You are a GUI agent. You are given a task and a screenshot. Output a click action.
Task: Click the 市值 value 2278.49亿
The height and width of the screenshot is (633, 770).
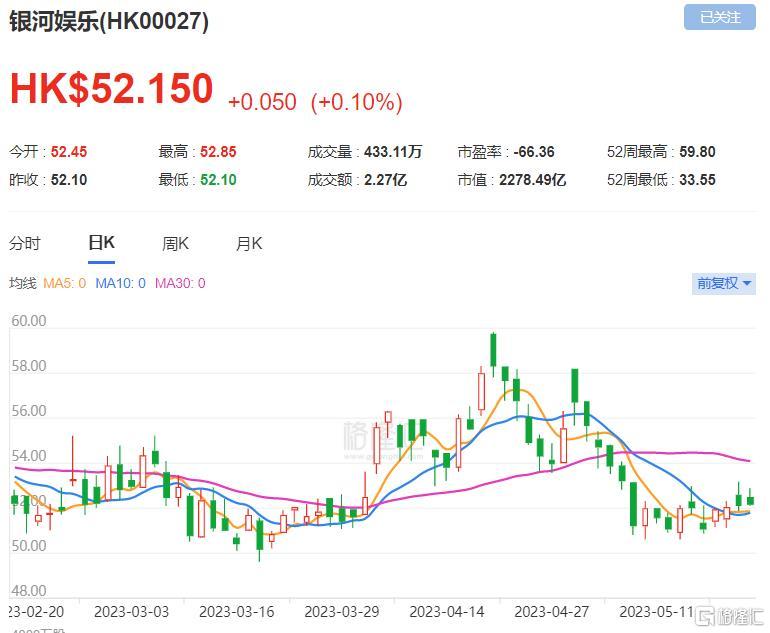(533, 180)
